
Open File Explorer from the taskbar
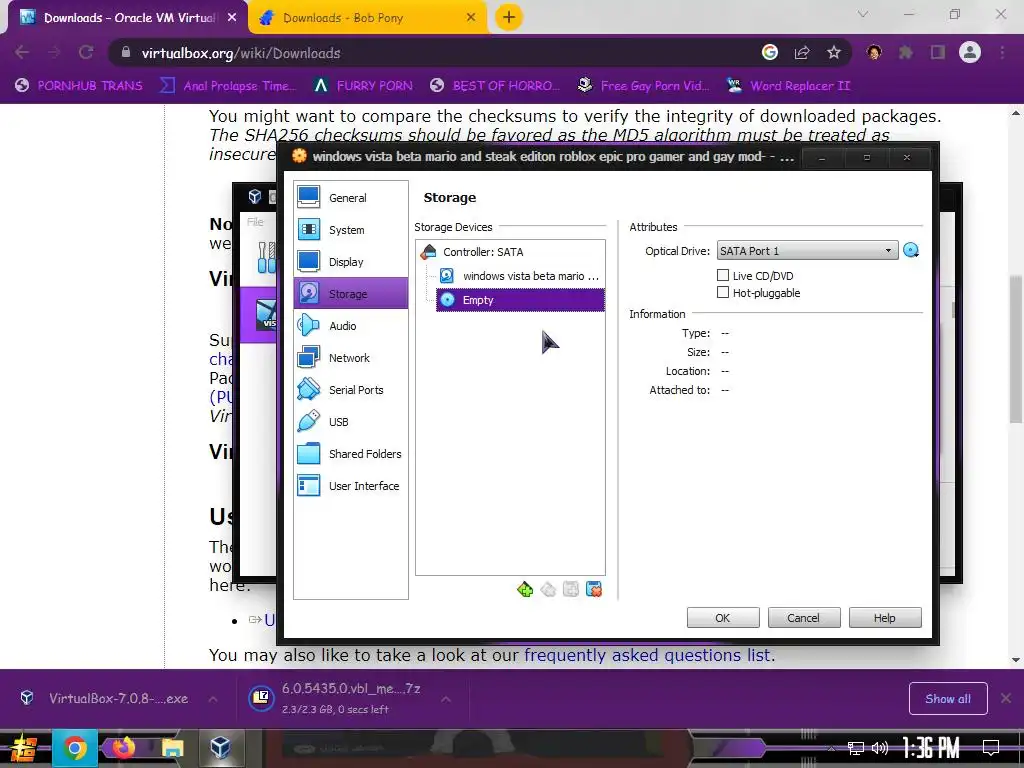coord(172,748)
